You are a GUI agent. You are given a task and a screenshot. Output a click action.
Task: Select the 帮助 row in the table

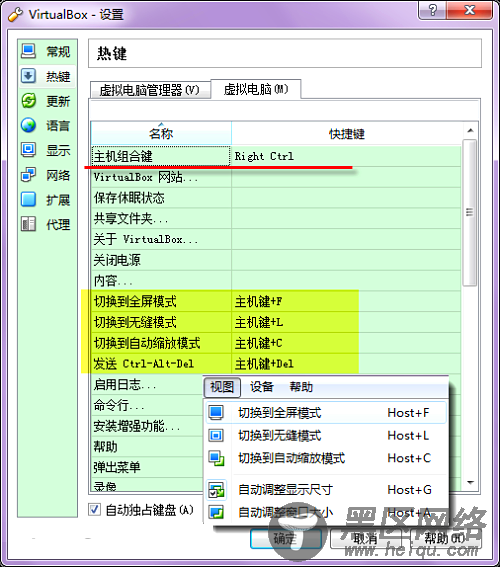pyautogui.click(x=147, y=446)
